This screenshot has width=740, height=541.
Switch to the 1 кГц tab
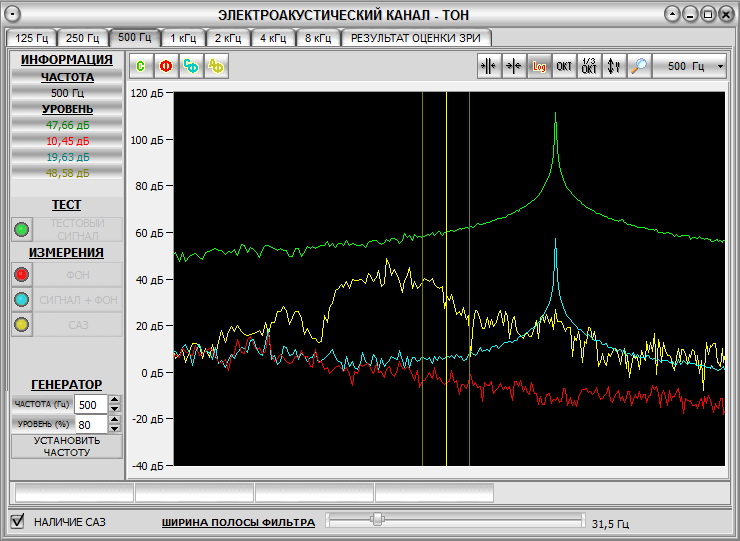(x=183, y=38)
